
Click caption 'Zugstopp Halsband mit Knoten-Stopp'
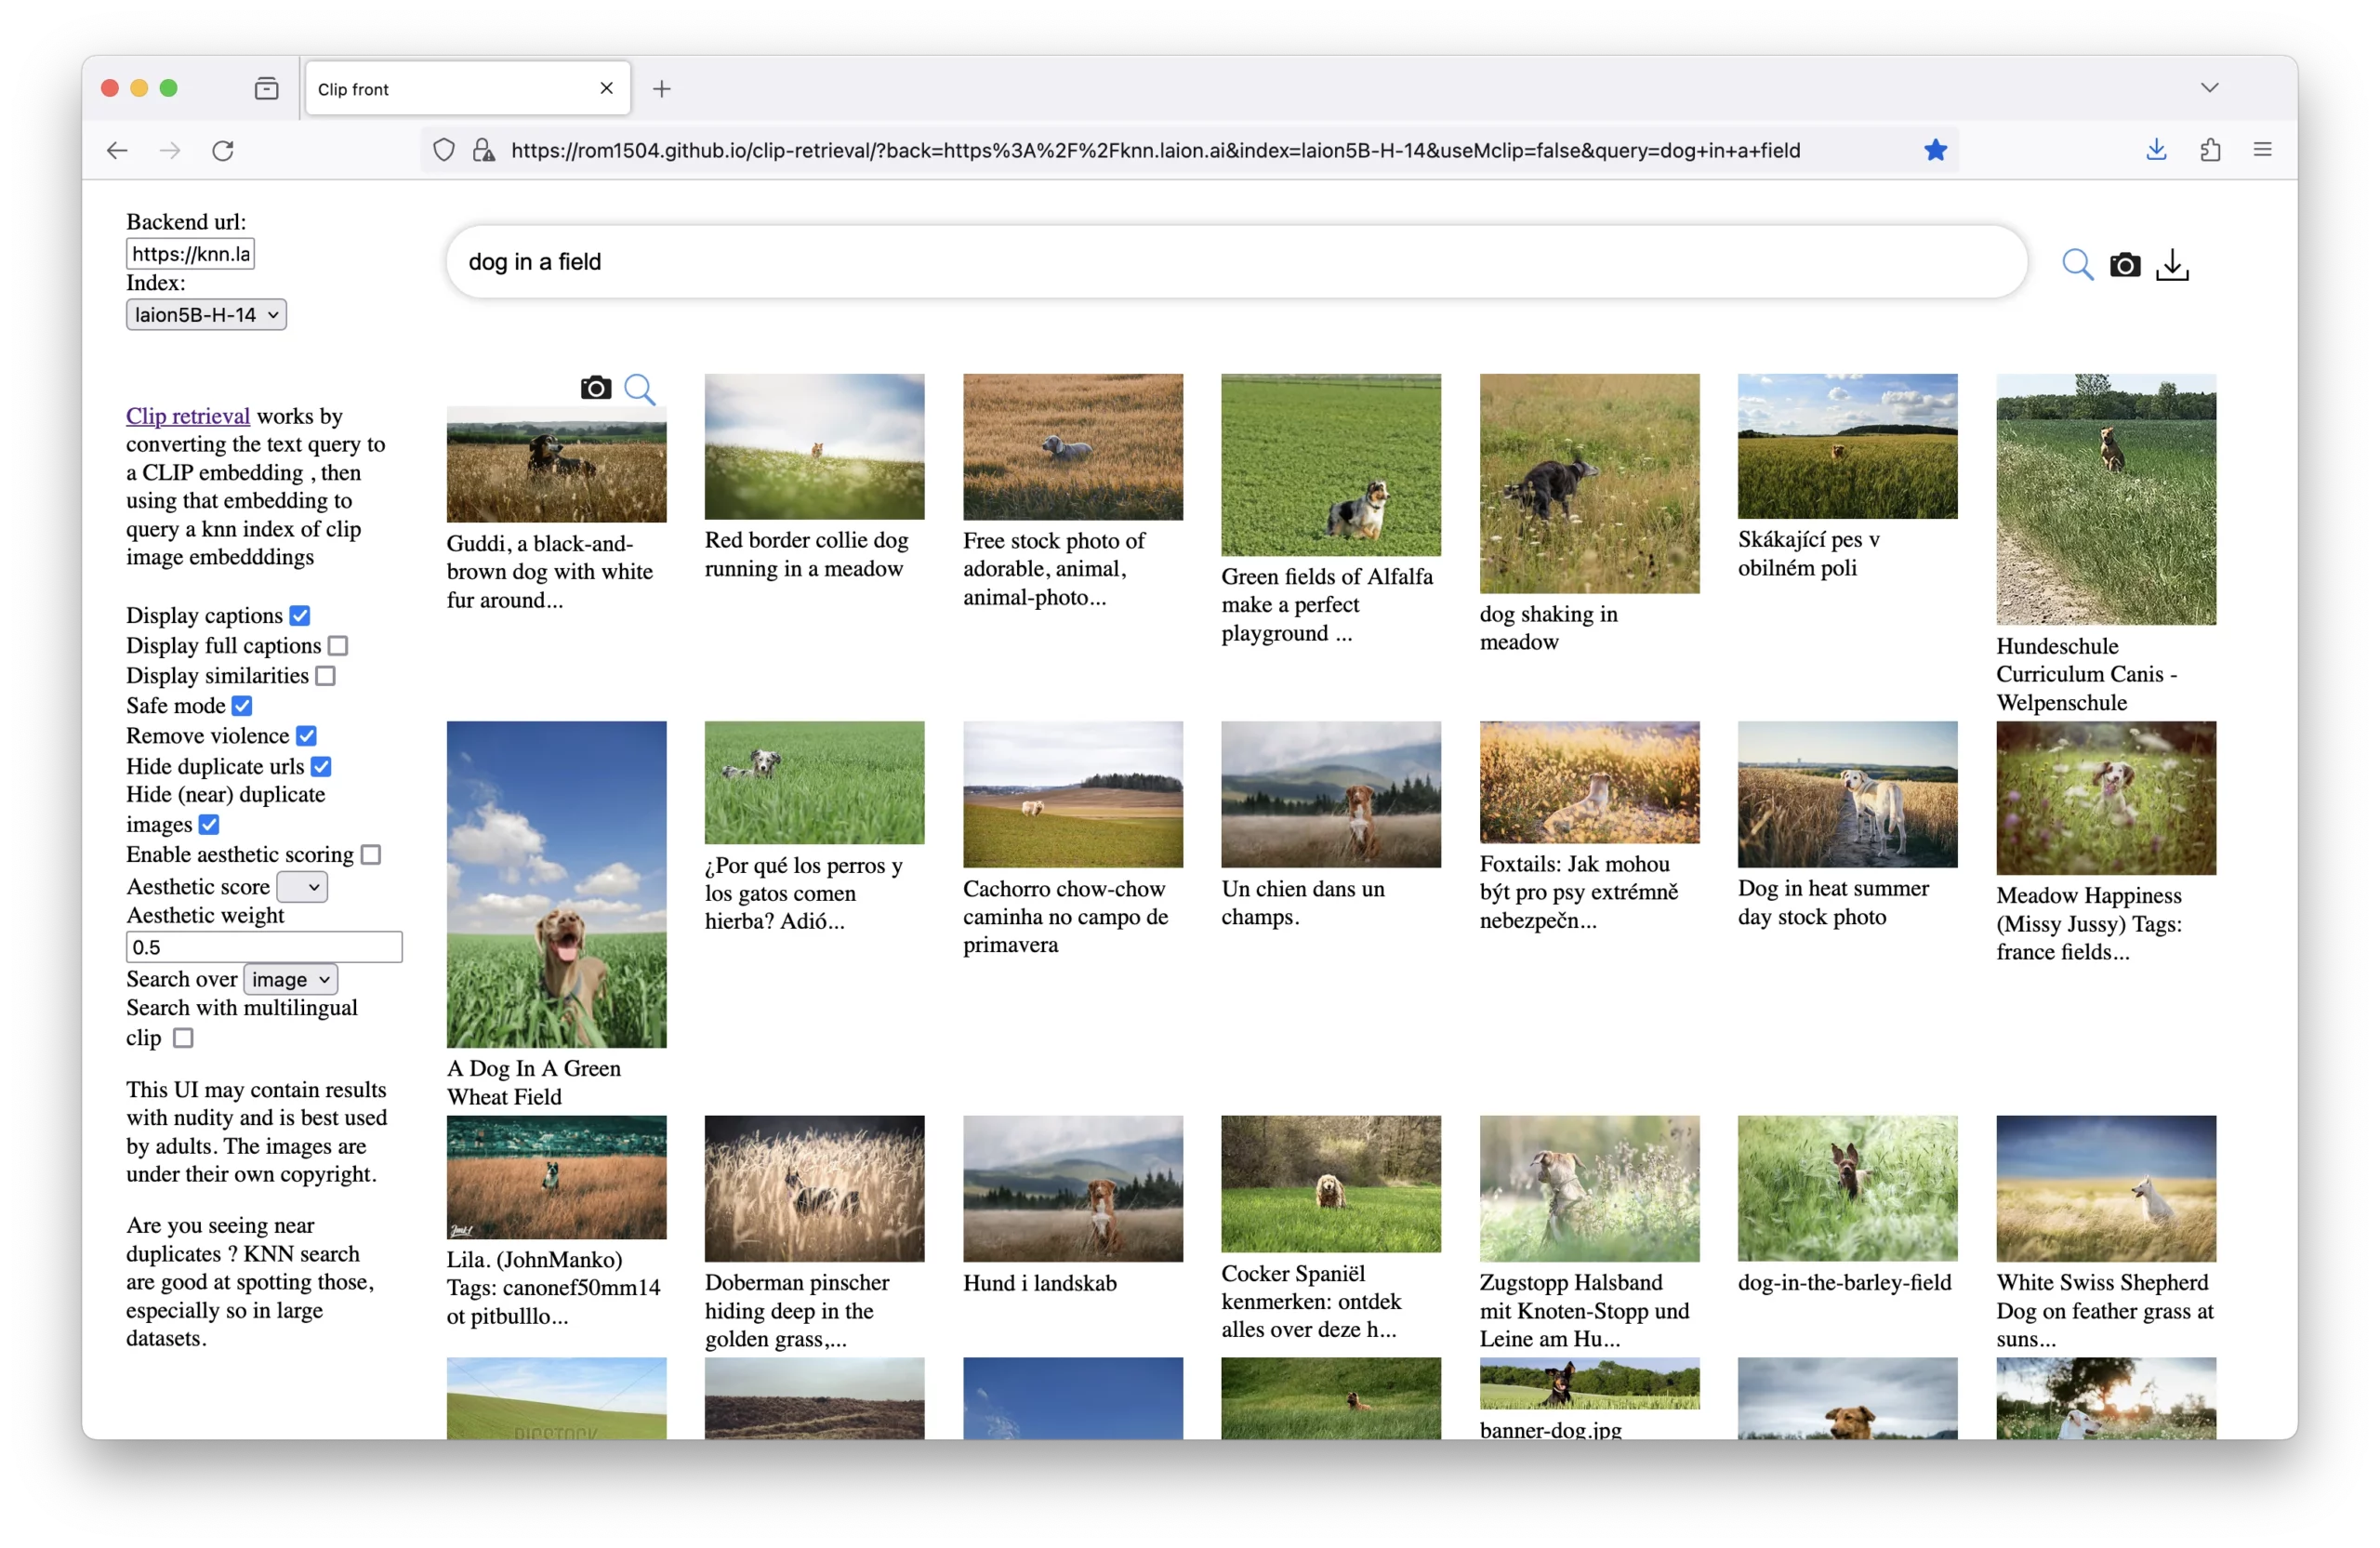point(1584,1297)
